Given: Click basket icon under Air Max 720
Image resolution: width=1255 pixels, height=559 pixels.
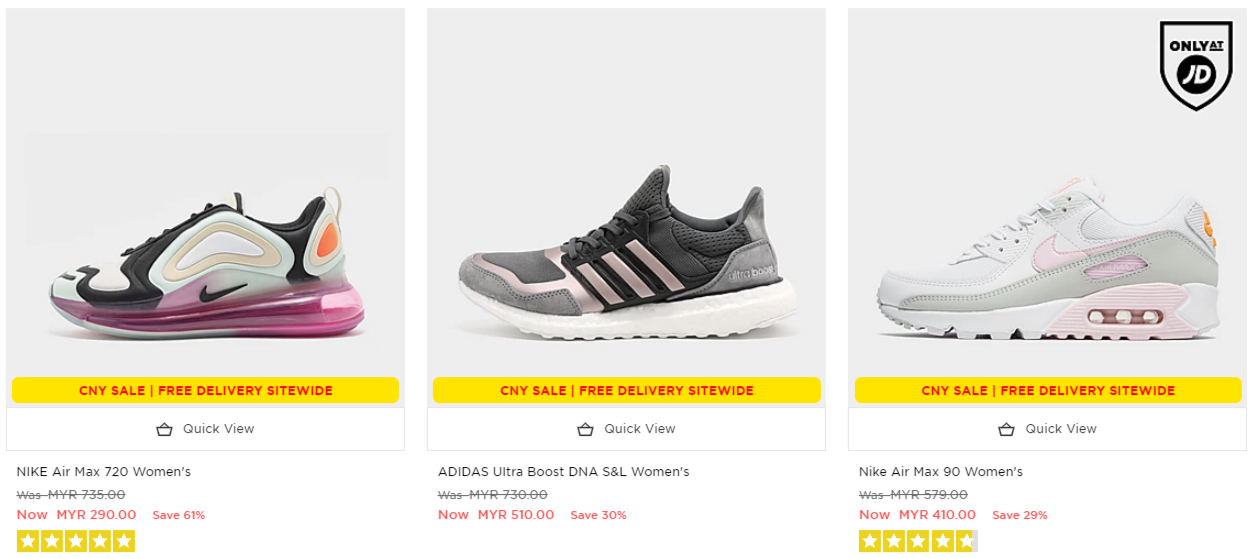Looking at the screenshot, I should tap(165, 429).
